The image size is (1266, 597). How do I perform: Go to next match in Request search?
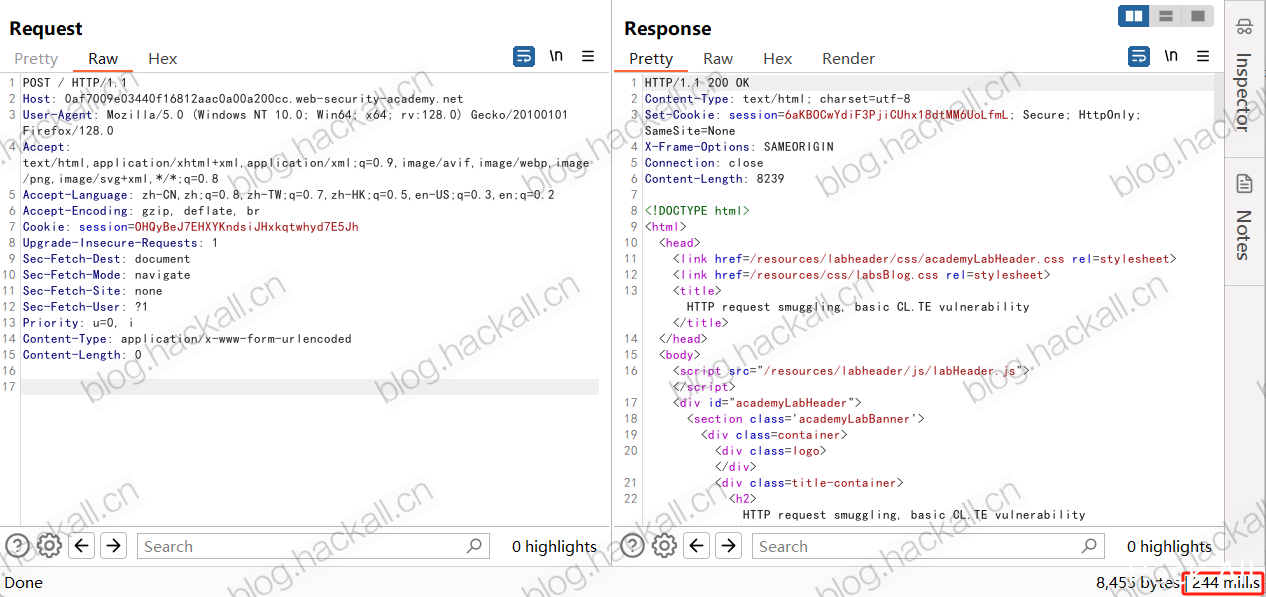click(x=113, y=546)
